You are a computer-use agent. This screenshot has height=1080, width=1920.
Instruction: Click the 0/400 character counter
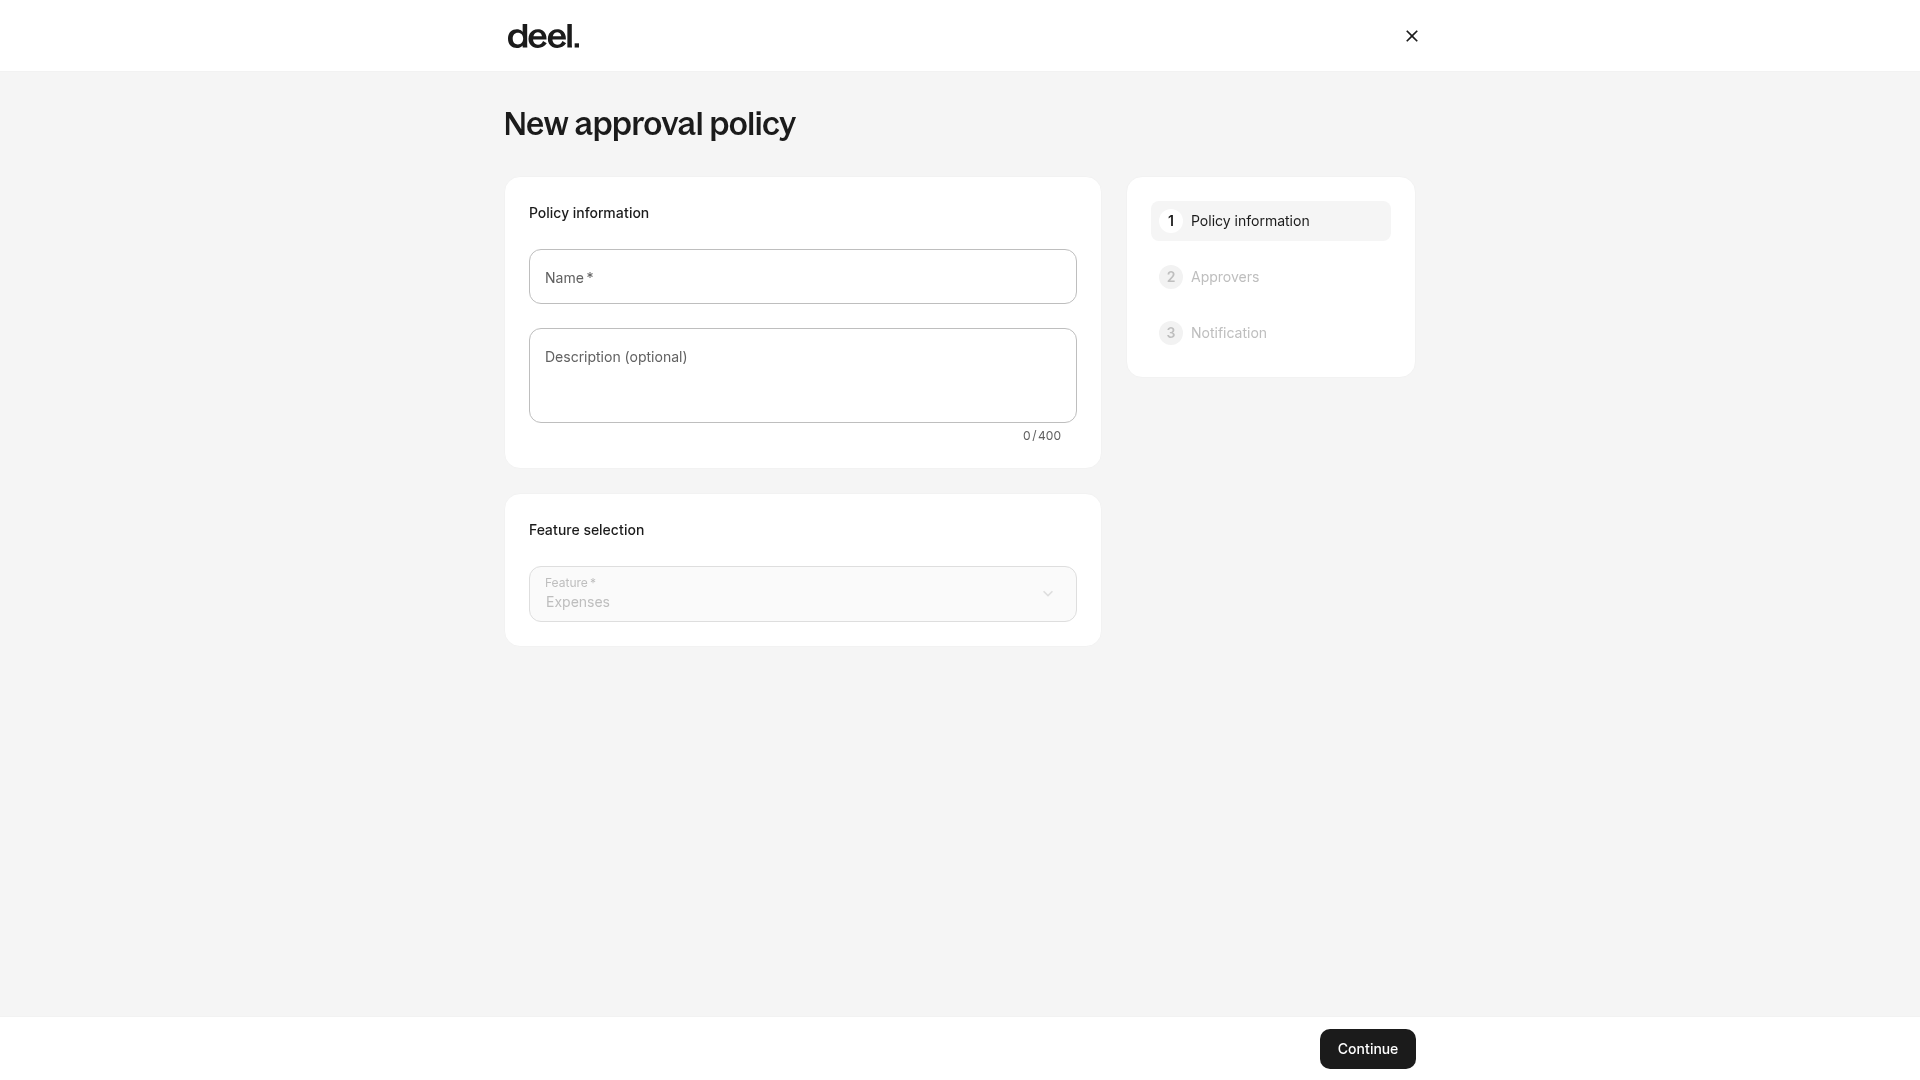[1041, 436]
